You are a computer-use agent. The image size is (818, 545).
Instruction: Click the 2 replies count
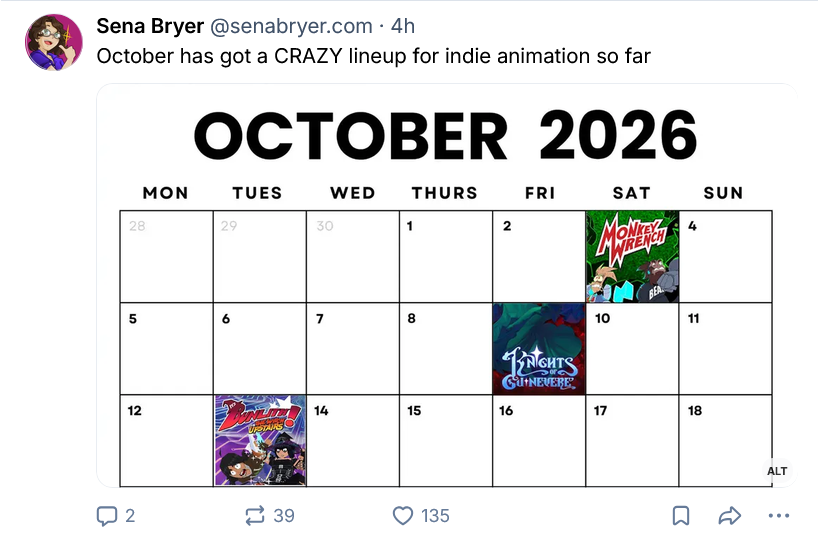click(x=130, y=516)
